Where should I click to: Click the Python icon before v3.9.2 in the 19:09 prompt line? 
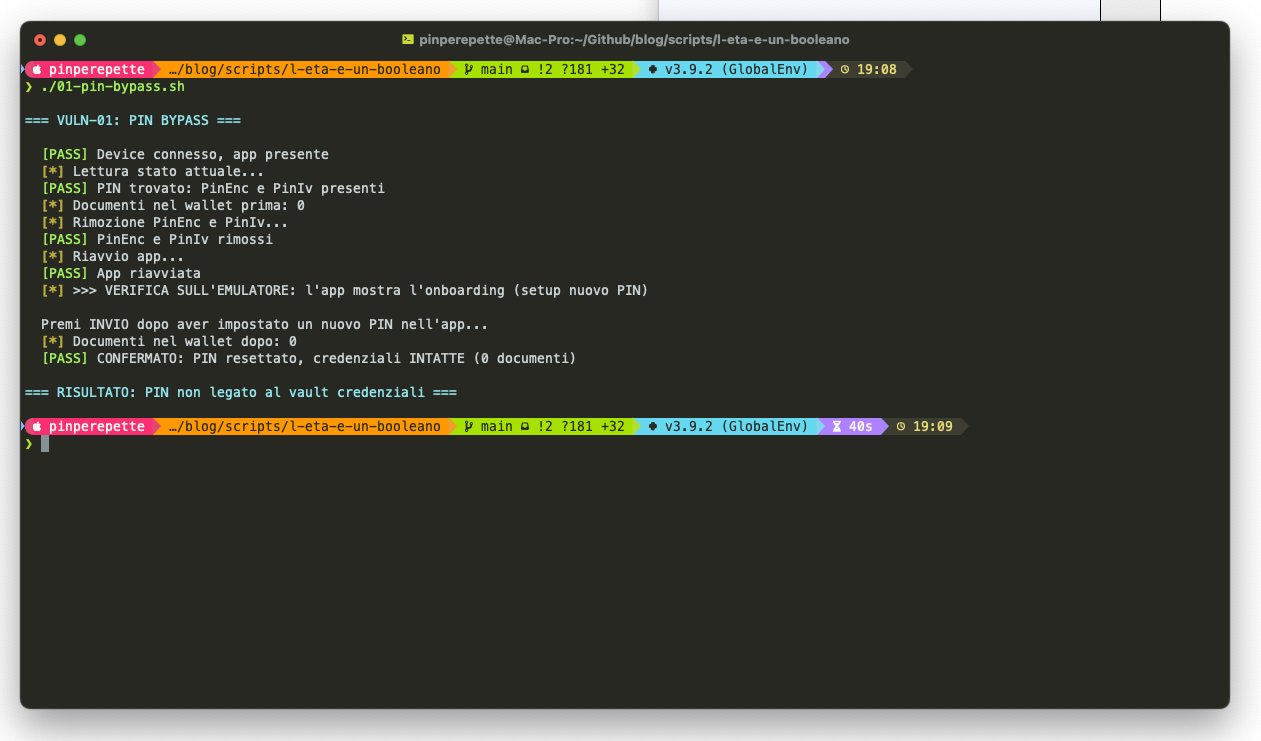pos(653,427)
